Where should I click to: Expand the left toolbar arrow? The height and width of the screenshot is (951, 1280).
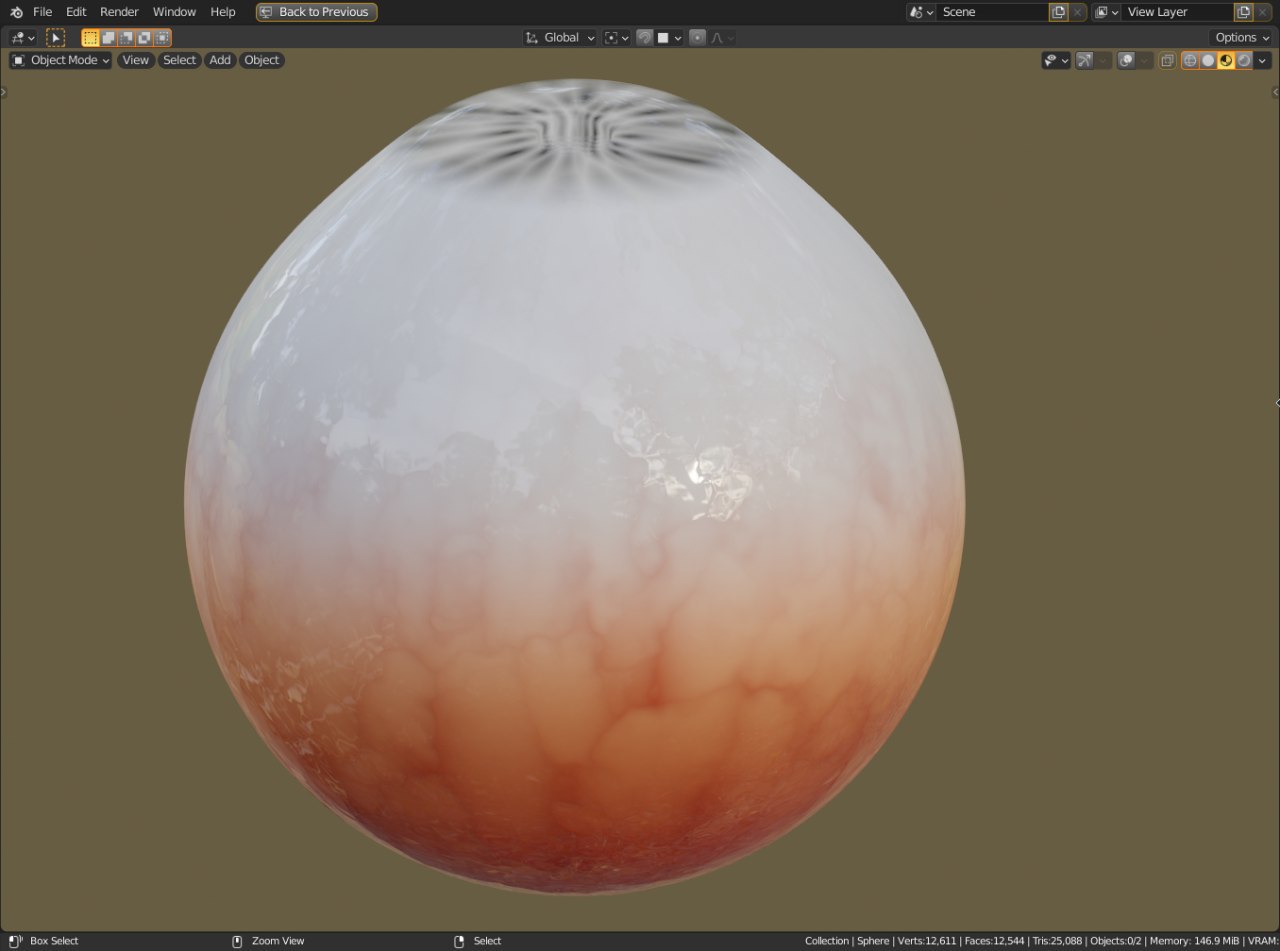pyautogui.click(x=3, y=92)
